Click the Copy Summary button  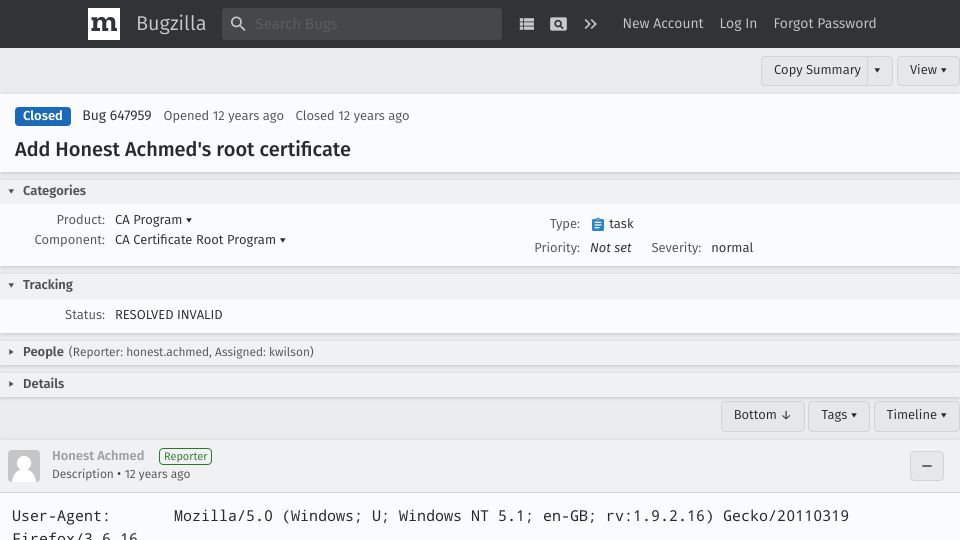tap(815, 70)
